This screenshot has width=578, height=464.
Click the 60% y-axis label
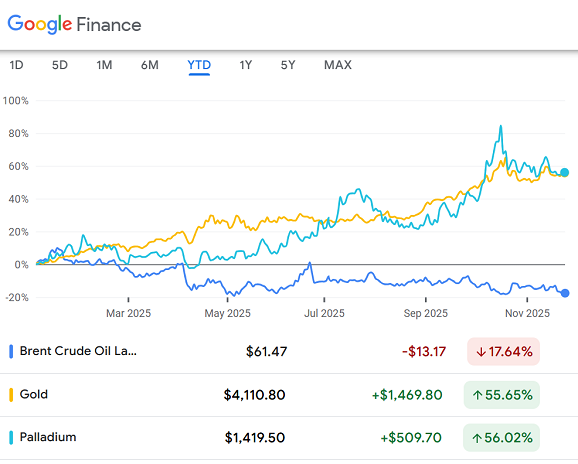pos(18,166)
